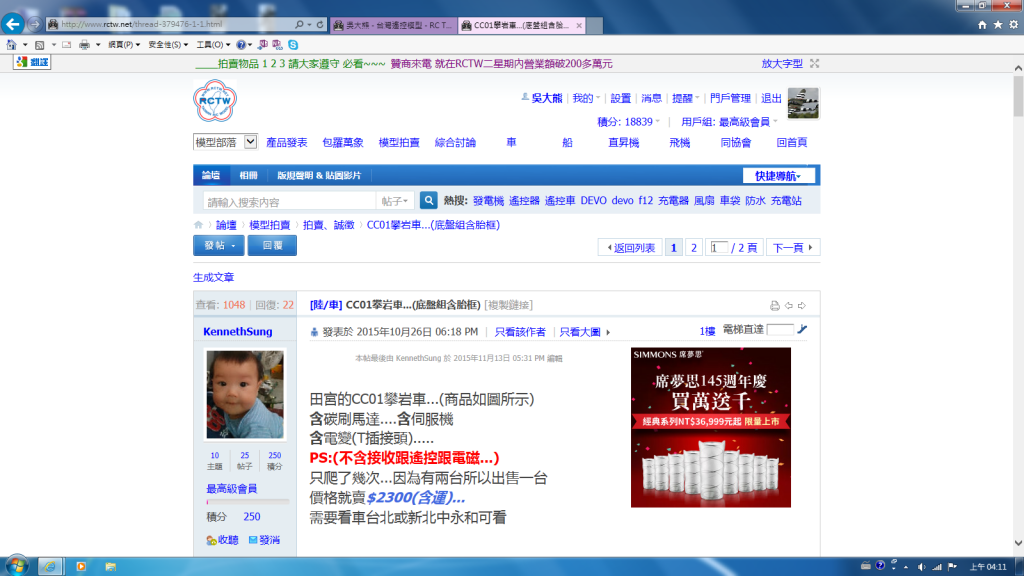Screen dimensions: 1024x576
Task: Select the 版規聲明 & 貼圖影片 tab
Action: pos(319,175)
